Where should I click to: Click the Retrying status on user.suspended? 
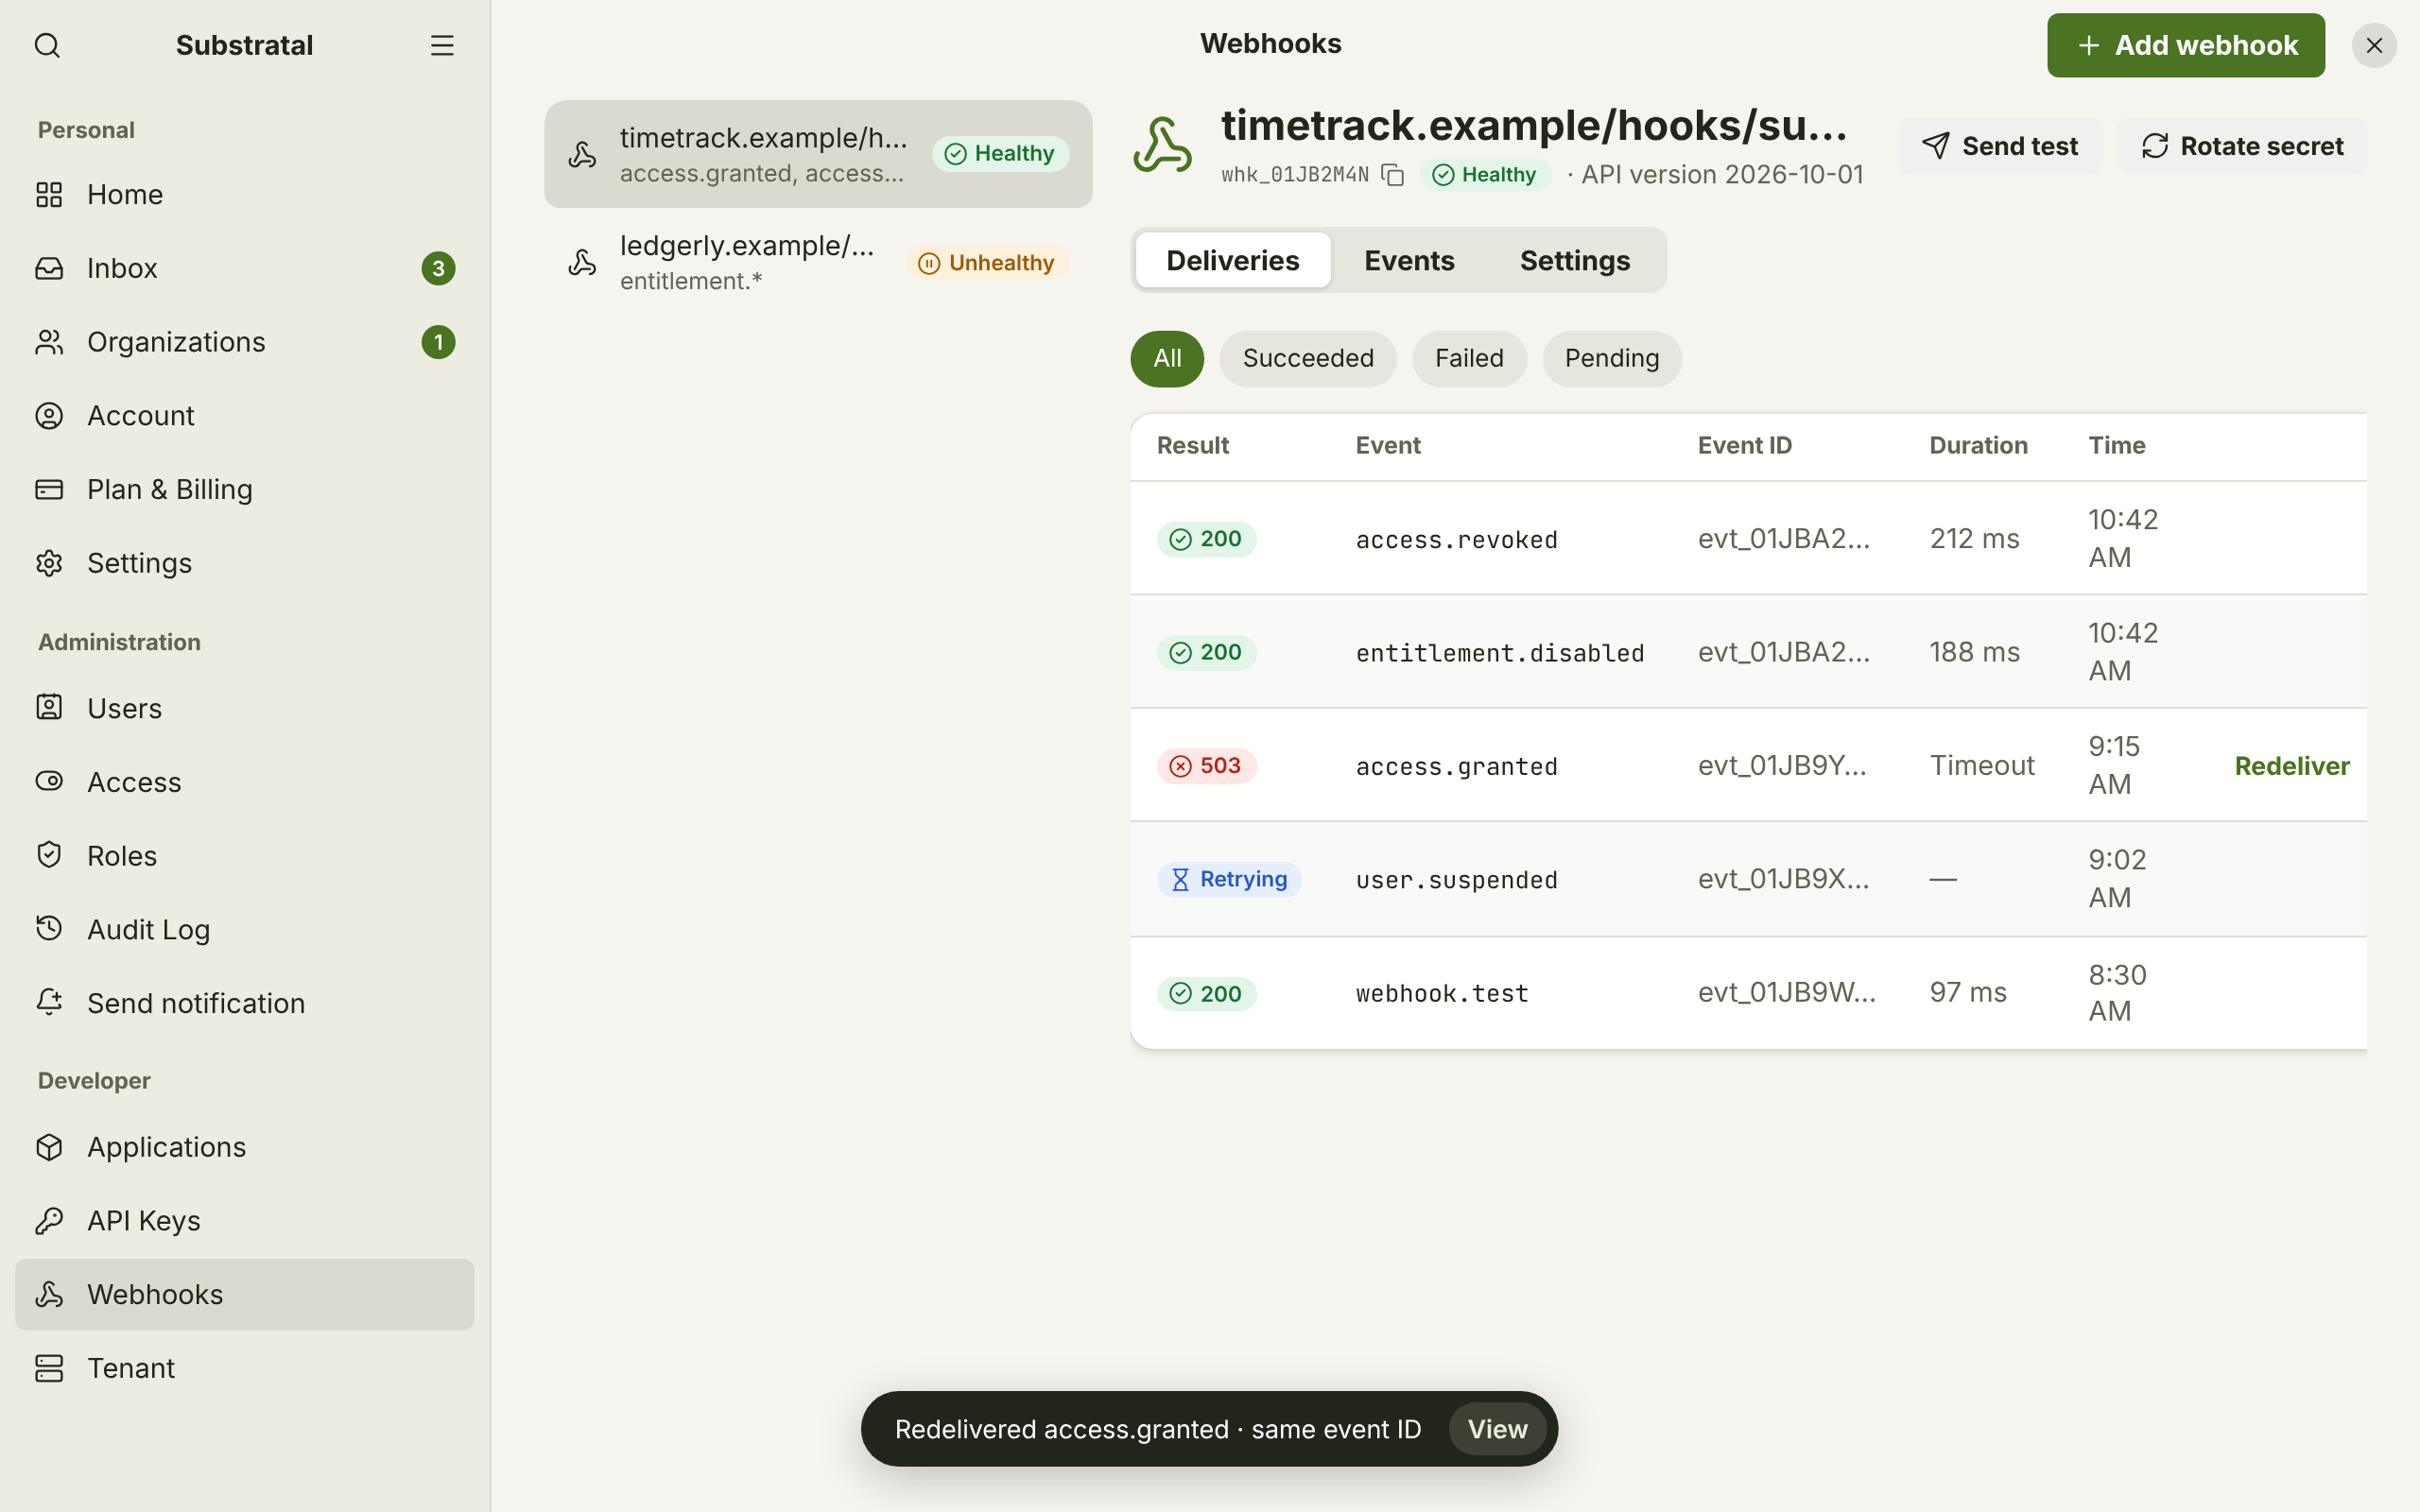(1229, 879)
